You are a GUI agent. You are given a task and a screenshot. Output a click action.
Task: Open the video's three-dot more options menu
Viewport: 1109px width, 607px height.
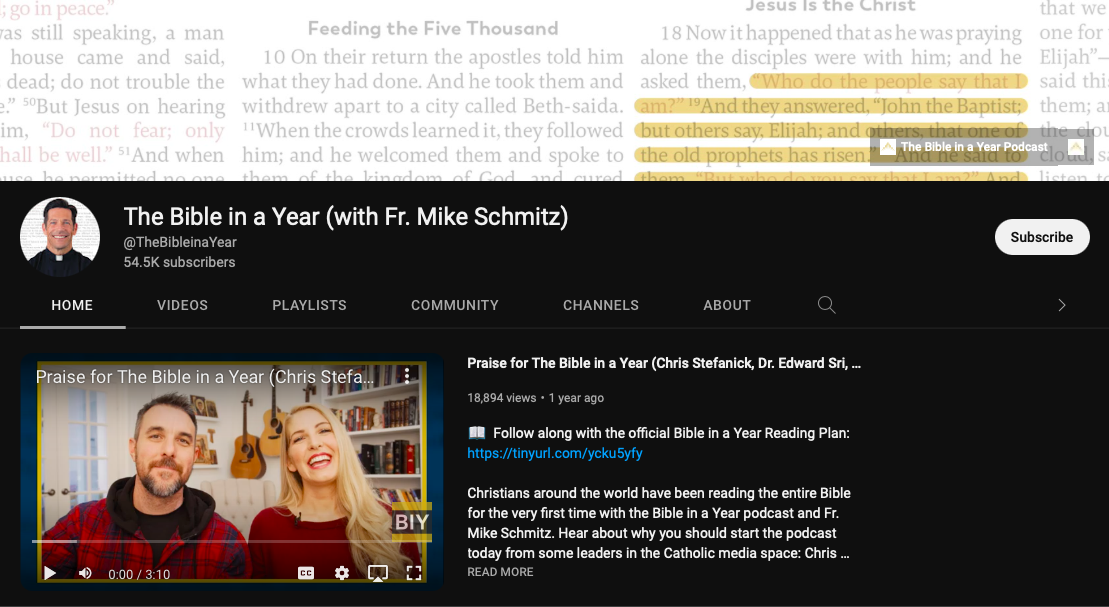(407, 375)
